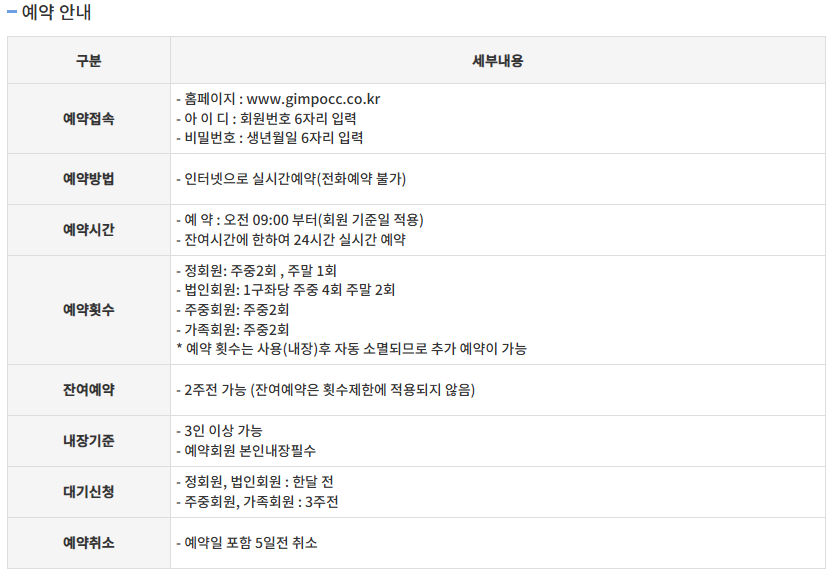This screenshot has width=836, height=577.
Task: Click the '예약시간' row label
Action: [x=89, y=229]
